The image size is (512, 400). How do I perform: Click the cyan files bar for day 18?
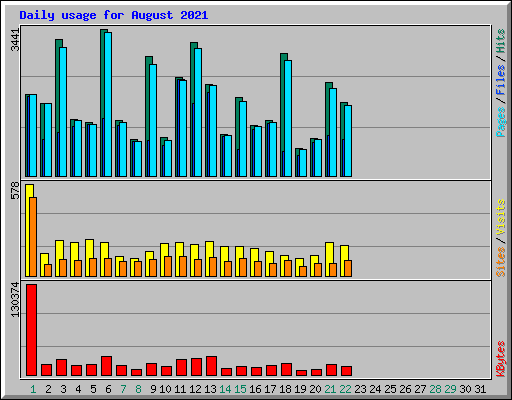[288, 118]
